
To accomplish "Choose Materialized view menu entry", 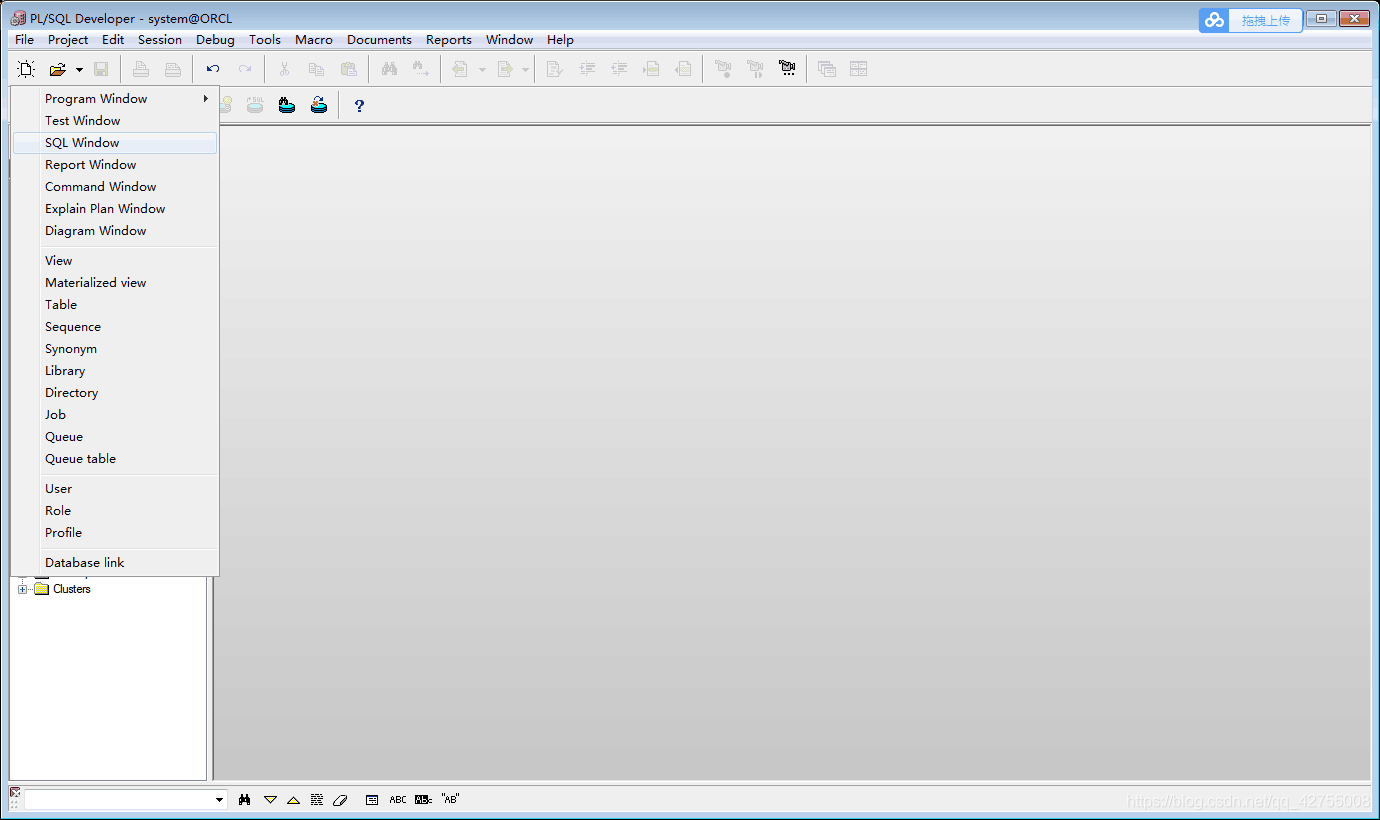I will click(x=115, y=283).
